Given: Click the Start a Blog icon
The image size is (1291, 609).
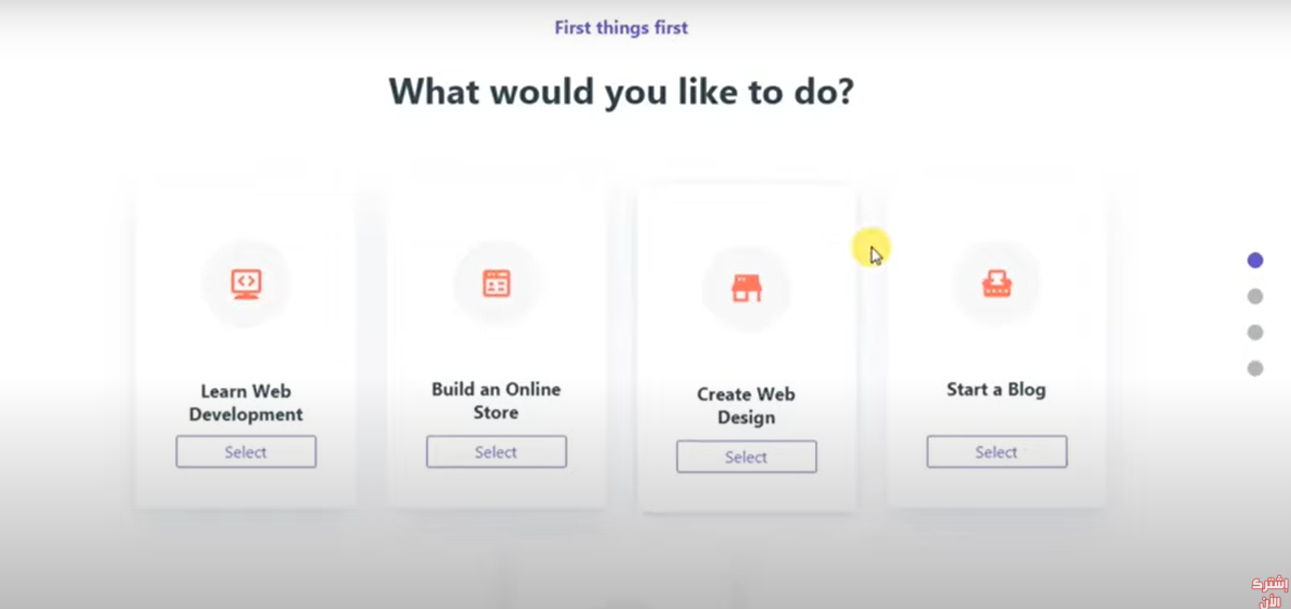Looking at the screenshot, I should 996,284.
